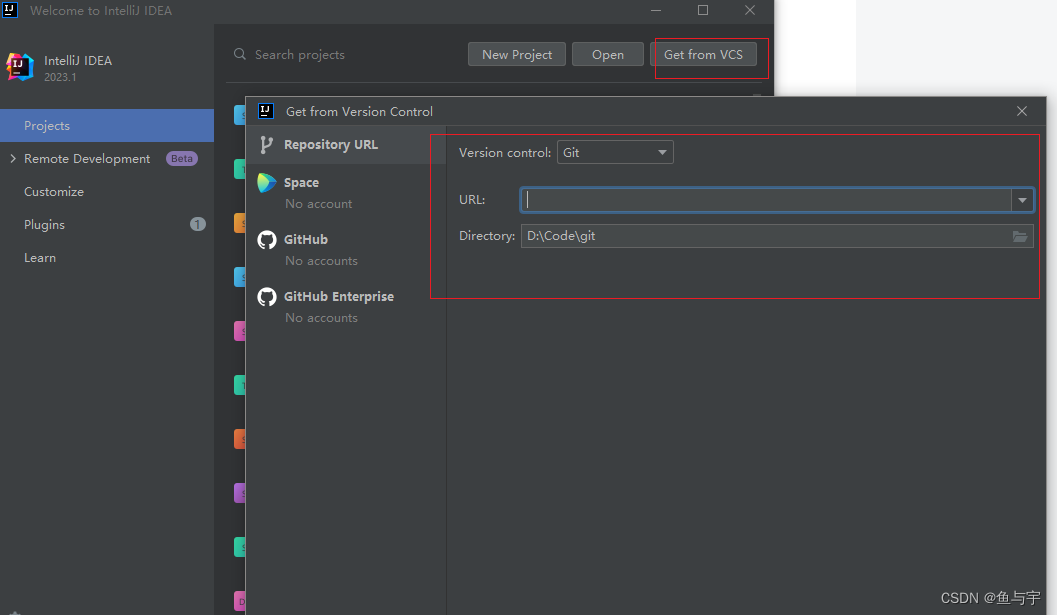This screenshot has width=1057, height=615.
Task: Click the Plugins update count badge
Action: [x=198, y=224]
